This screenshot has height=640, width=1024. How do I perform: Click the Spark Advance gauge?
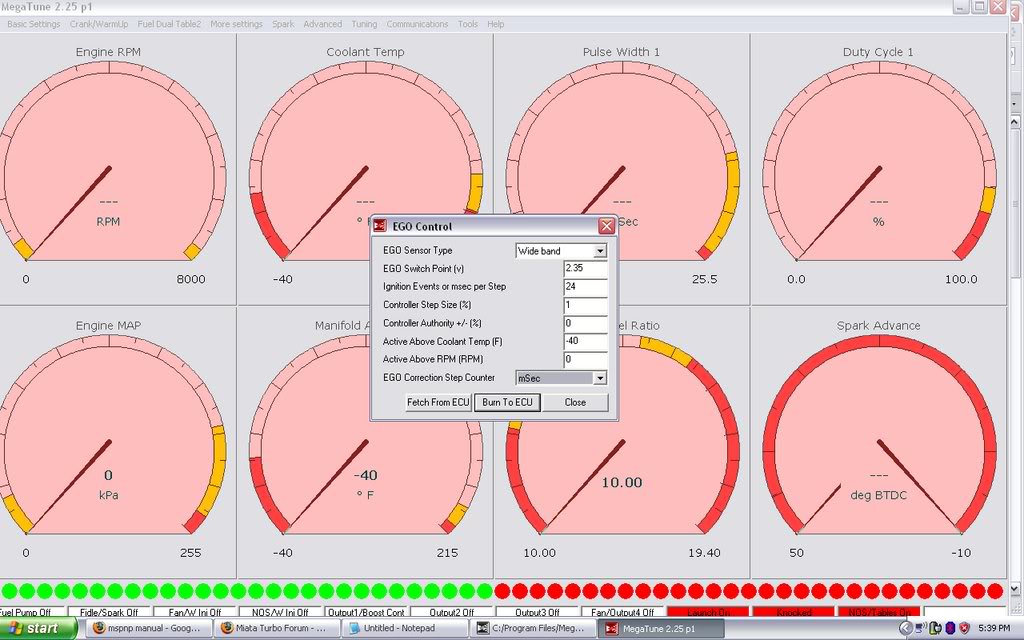(878, 440)
